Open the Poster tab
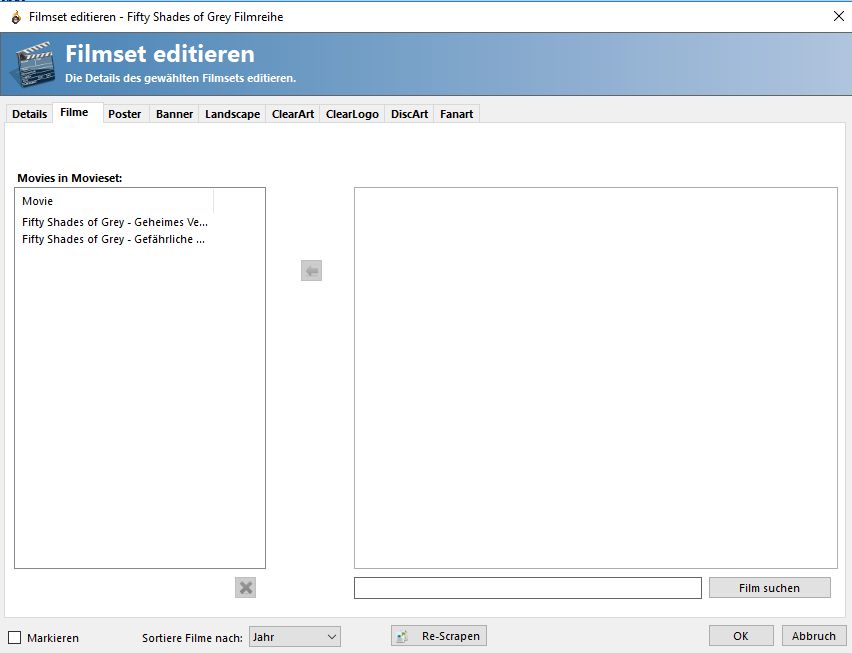852x653 pixels. click(x=124, y=114)
